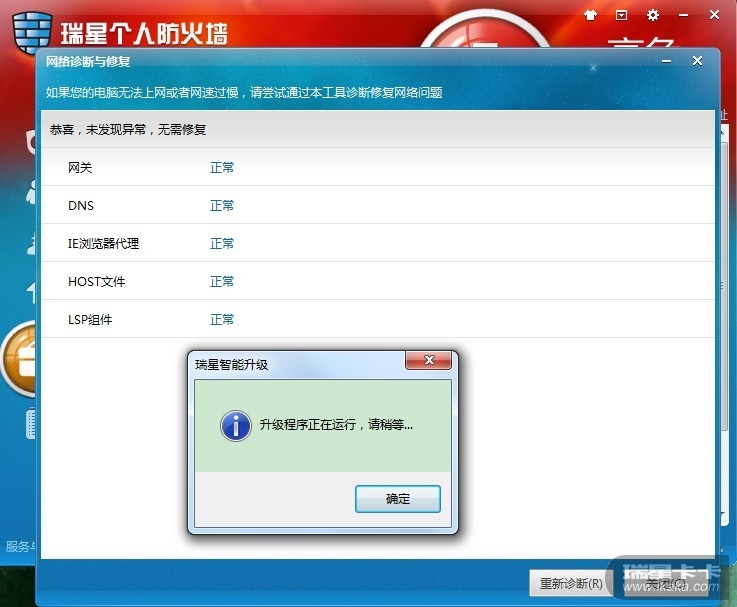Click the 正常 status for HOST文件
737x607 pixels.
[x=222, y=282]
